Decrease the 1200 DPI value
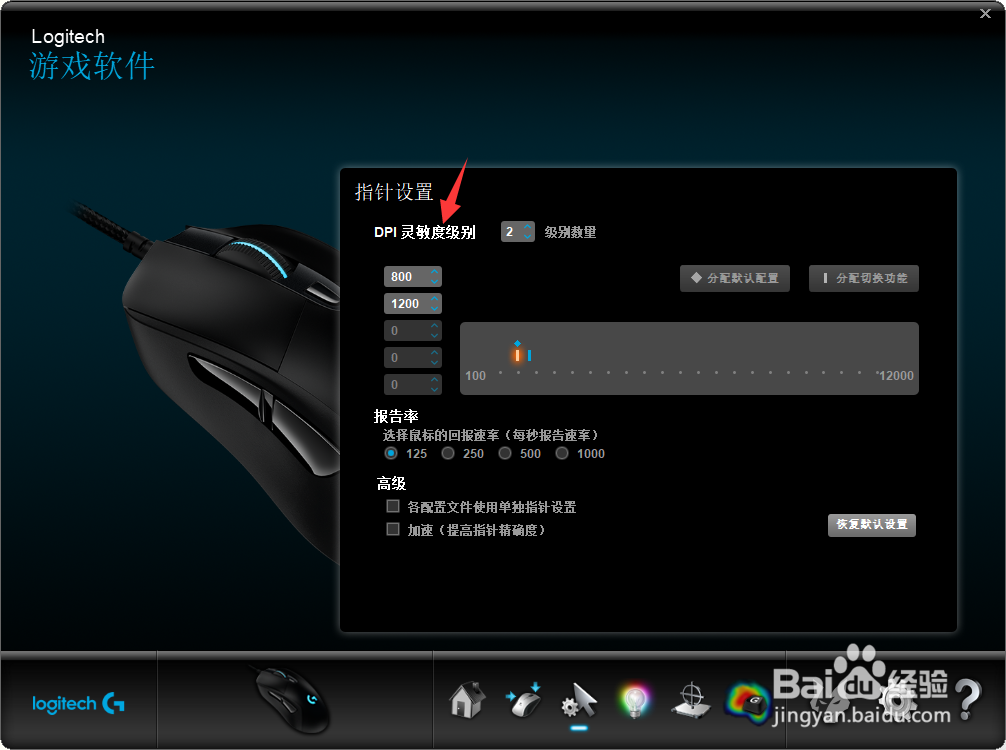Viewport: 1006px width, 750px height. click(434, 309)
